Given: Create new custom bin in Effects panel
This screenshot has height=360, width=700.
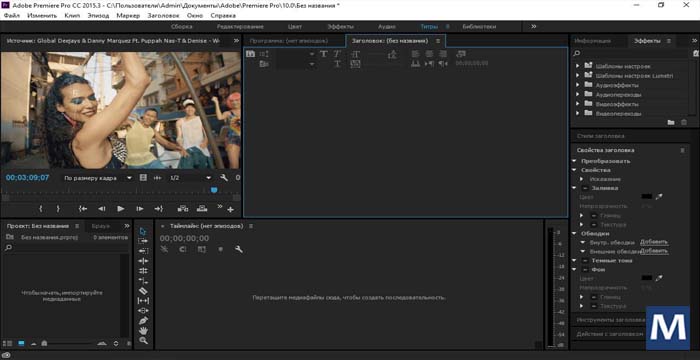Looking at the screenshot, I should click(671, 122).
